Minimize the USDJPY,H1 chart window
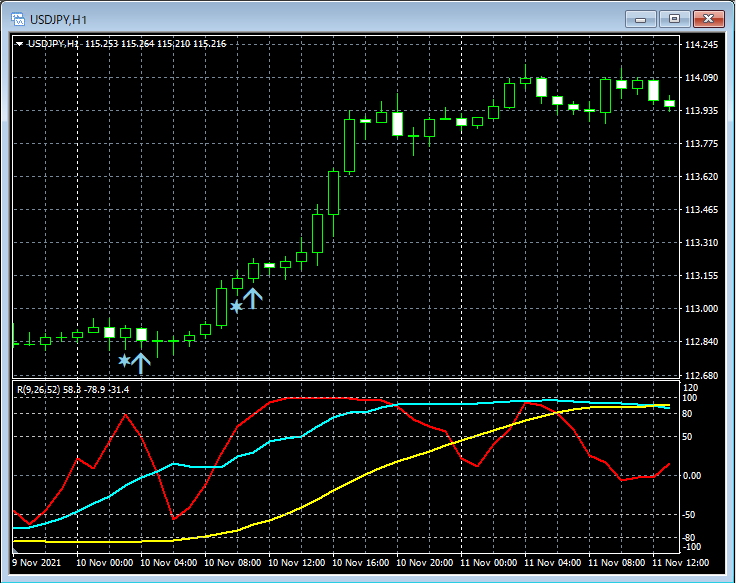Screen dimensions: 737x583 [x=641, y=19]
